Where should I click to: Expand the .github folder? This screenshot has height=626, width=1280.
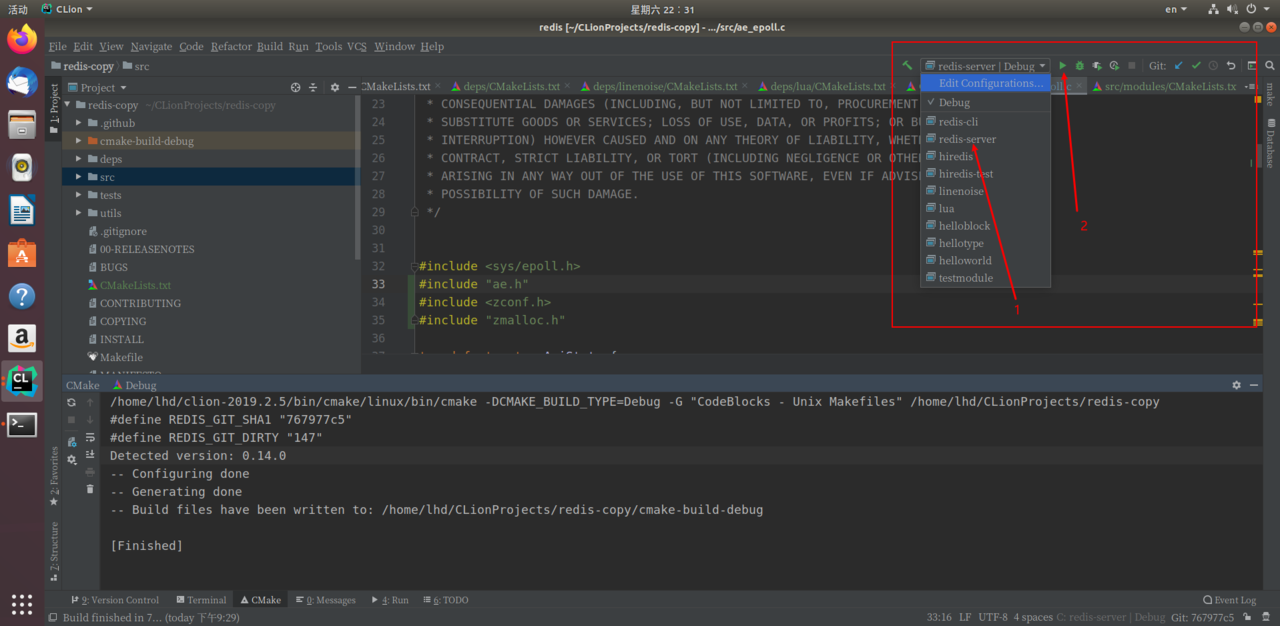tap(79, 123)
